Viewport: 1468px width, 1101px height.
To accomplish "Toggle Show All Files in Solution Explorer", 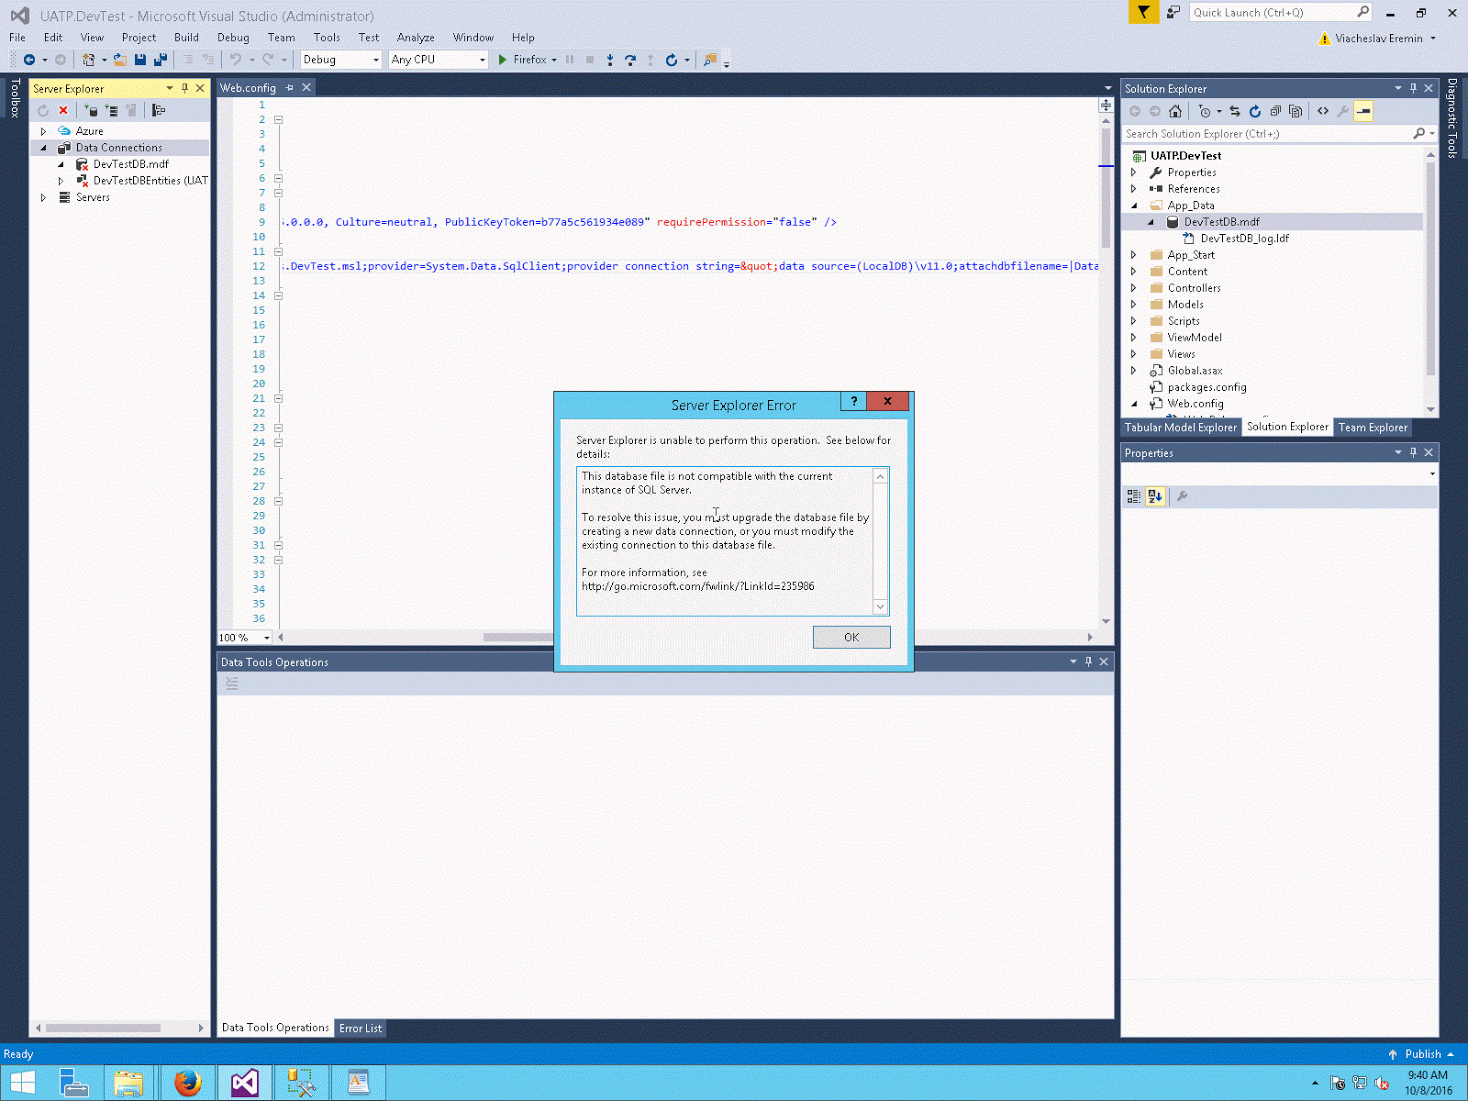I will pyautogui.click(x=1295, y=111).
